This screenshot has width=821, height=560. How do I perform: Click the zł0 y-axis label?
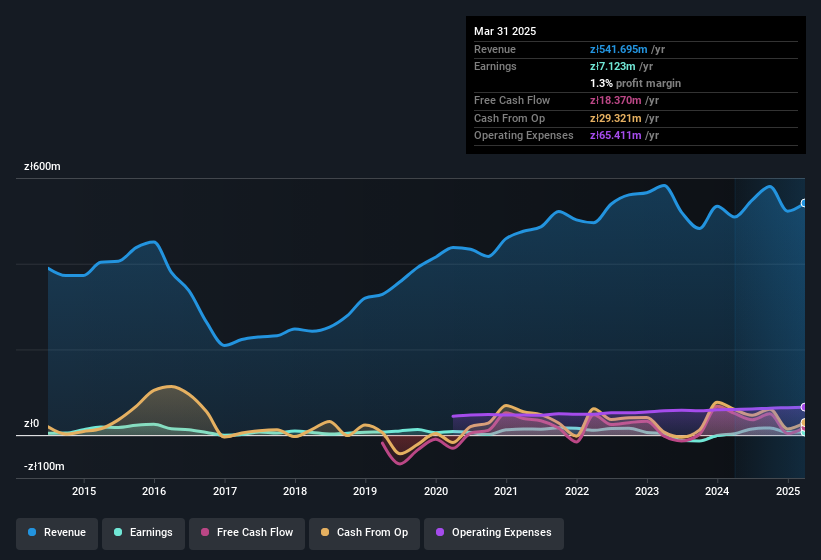pos(31,423)
